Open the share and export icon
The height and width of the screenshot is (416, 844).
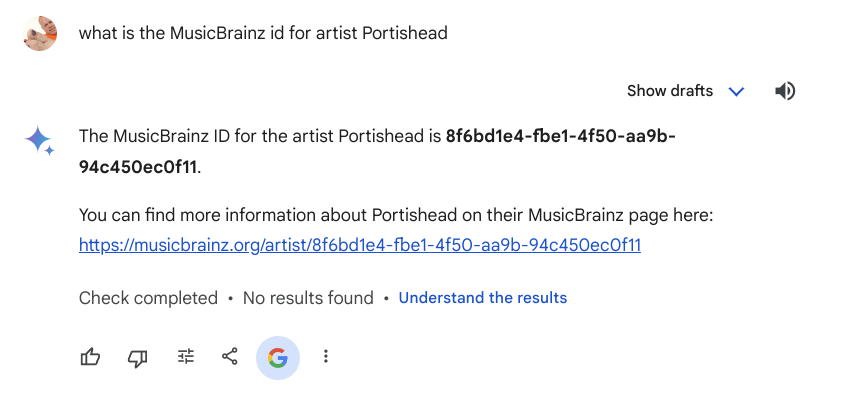pos(230,356)
